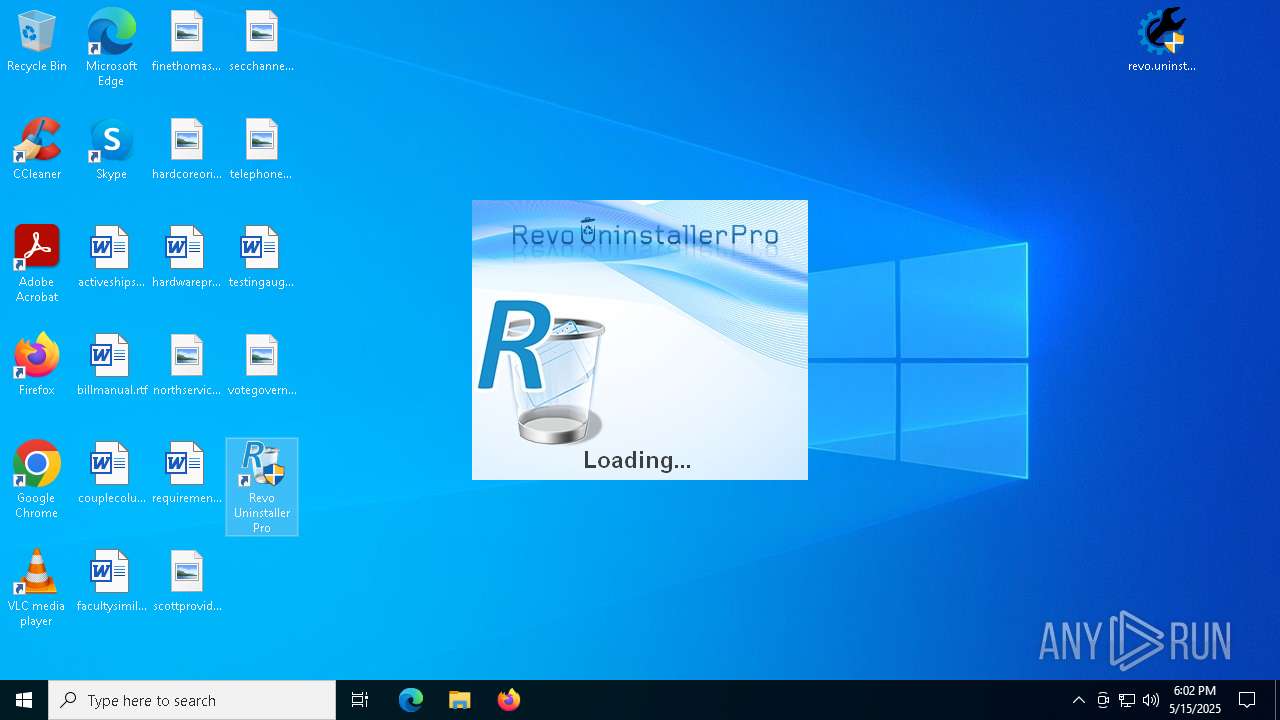This screenshot has width=1280, height=720.
Task: Select the secchanne image file
Action: (261, 42)
